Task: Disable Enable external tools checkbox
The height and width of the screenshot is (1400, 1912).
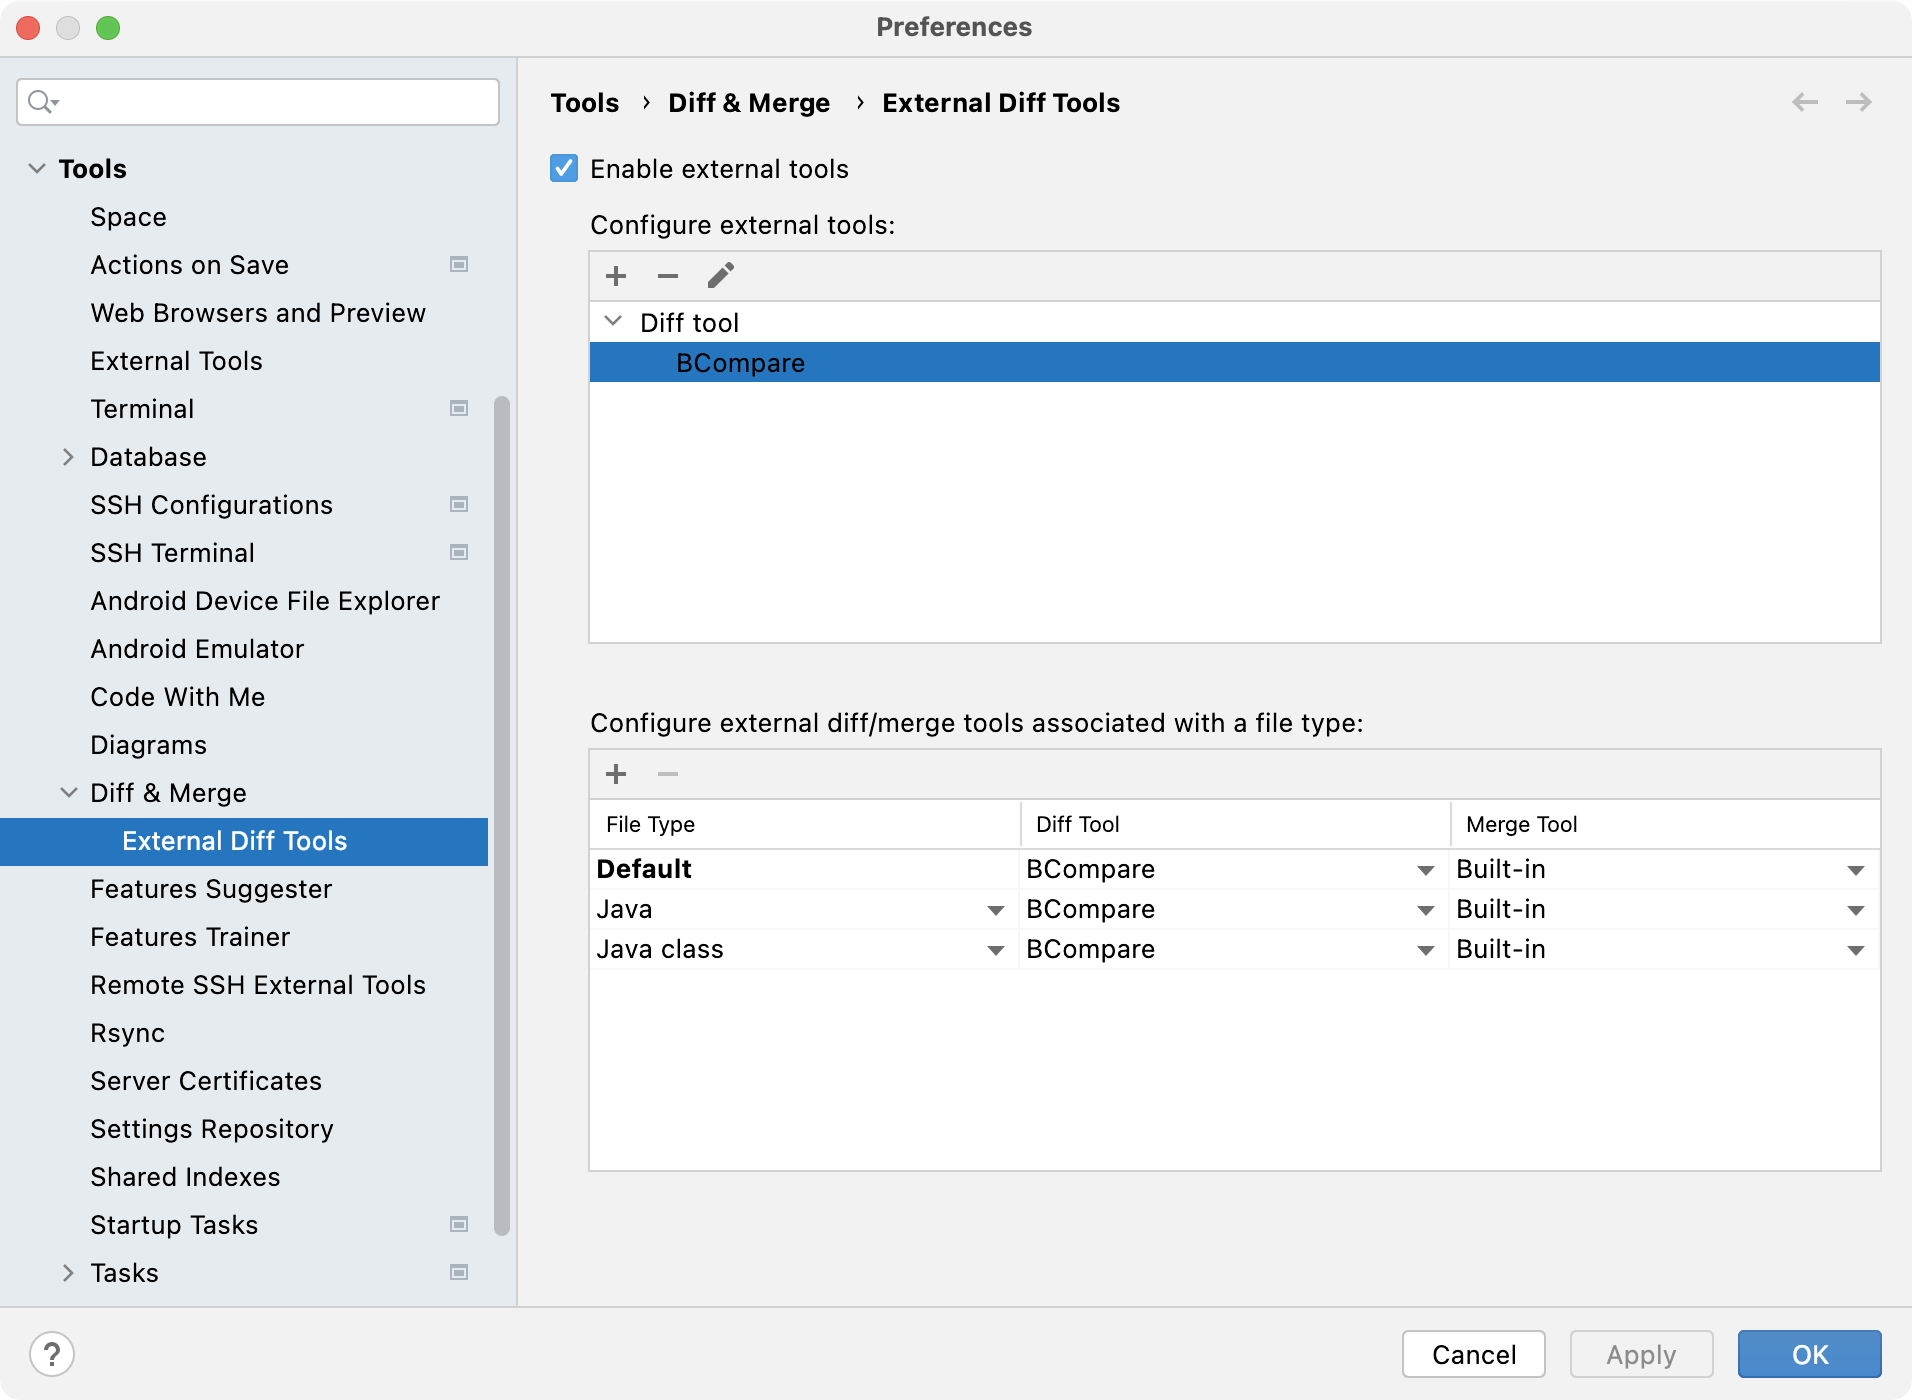Action: point(563,169)
